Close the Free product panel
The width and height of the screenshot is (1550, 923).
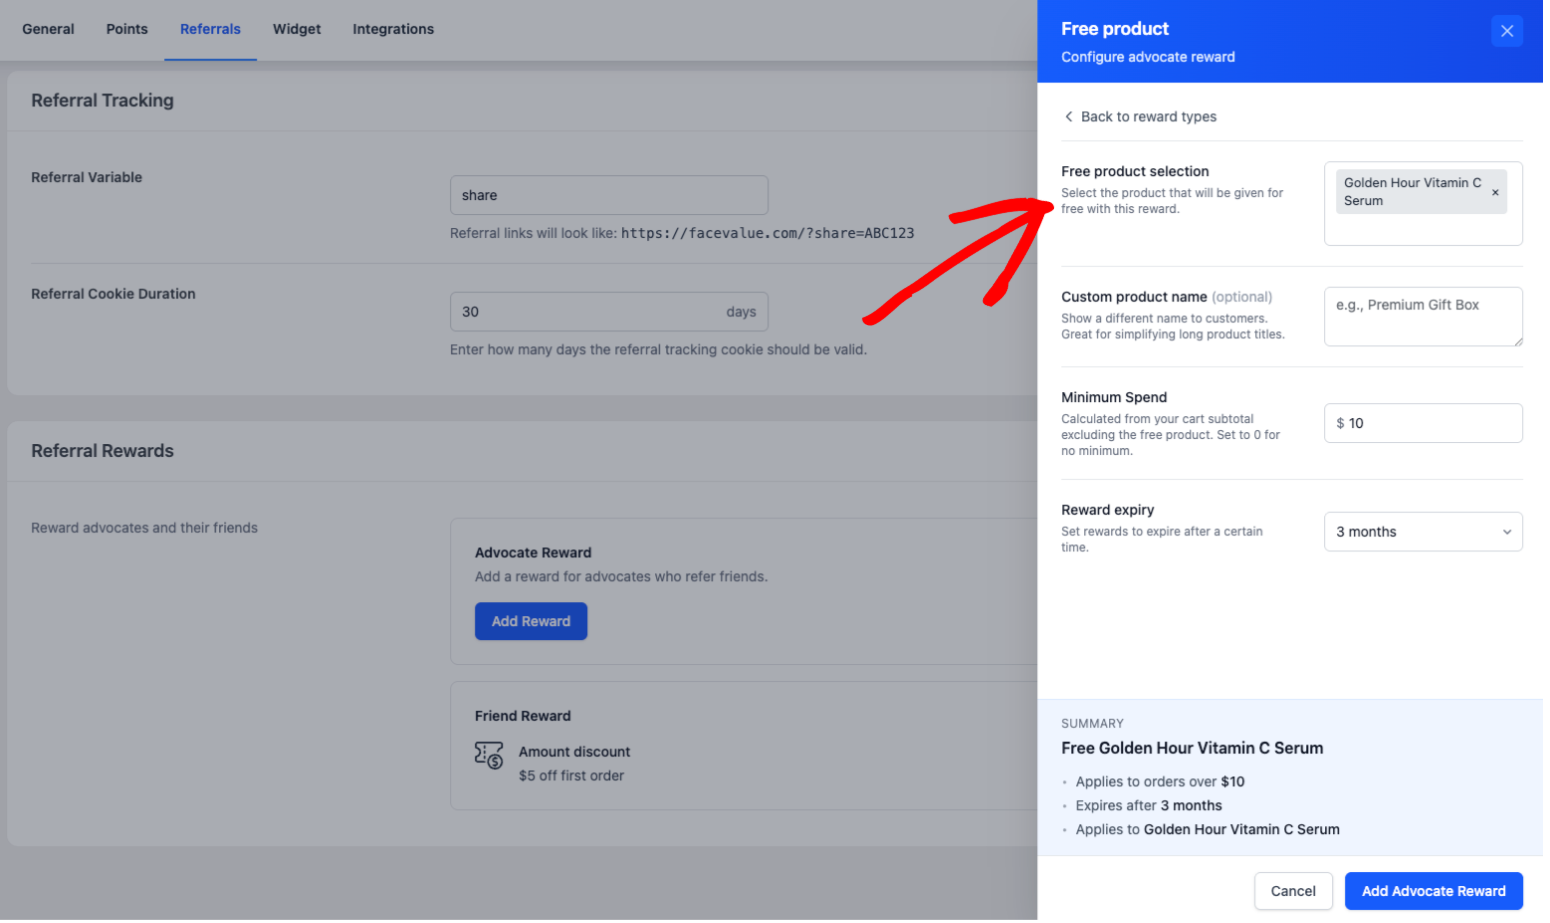[x=1506, y=31]
